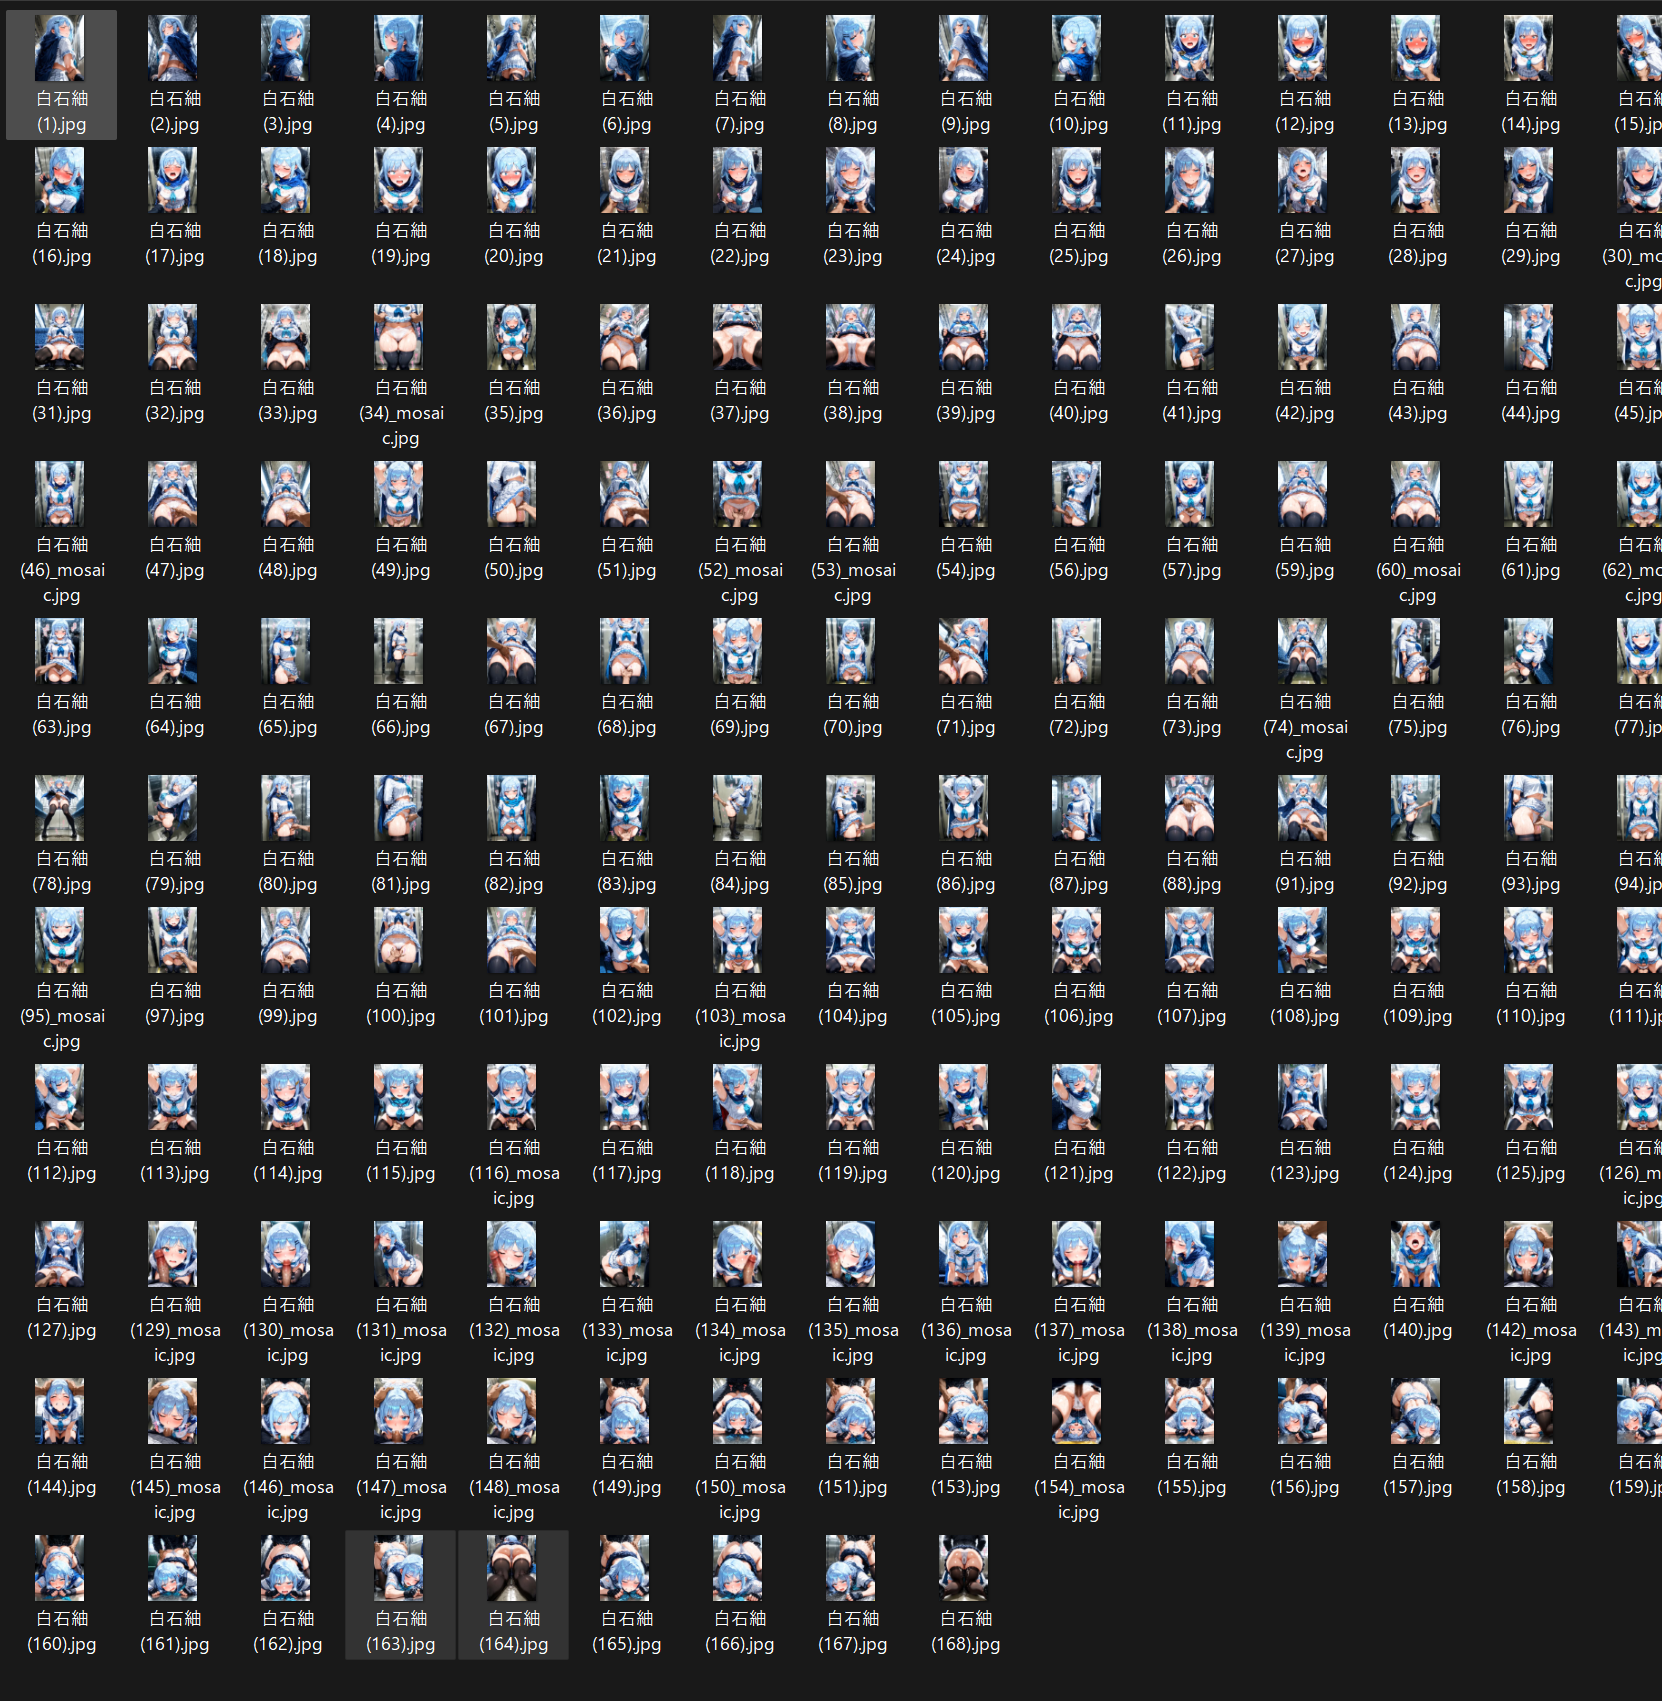Screen dimensions: 1662x1701
Task: Click the file name 白石紬 (103)_mosaic.jpg
Action: click(739, 1015)
